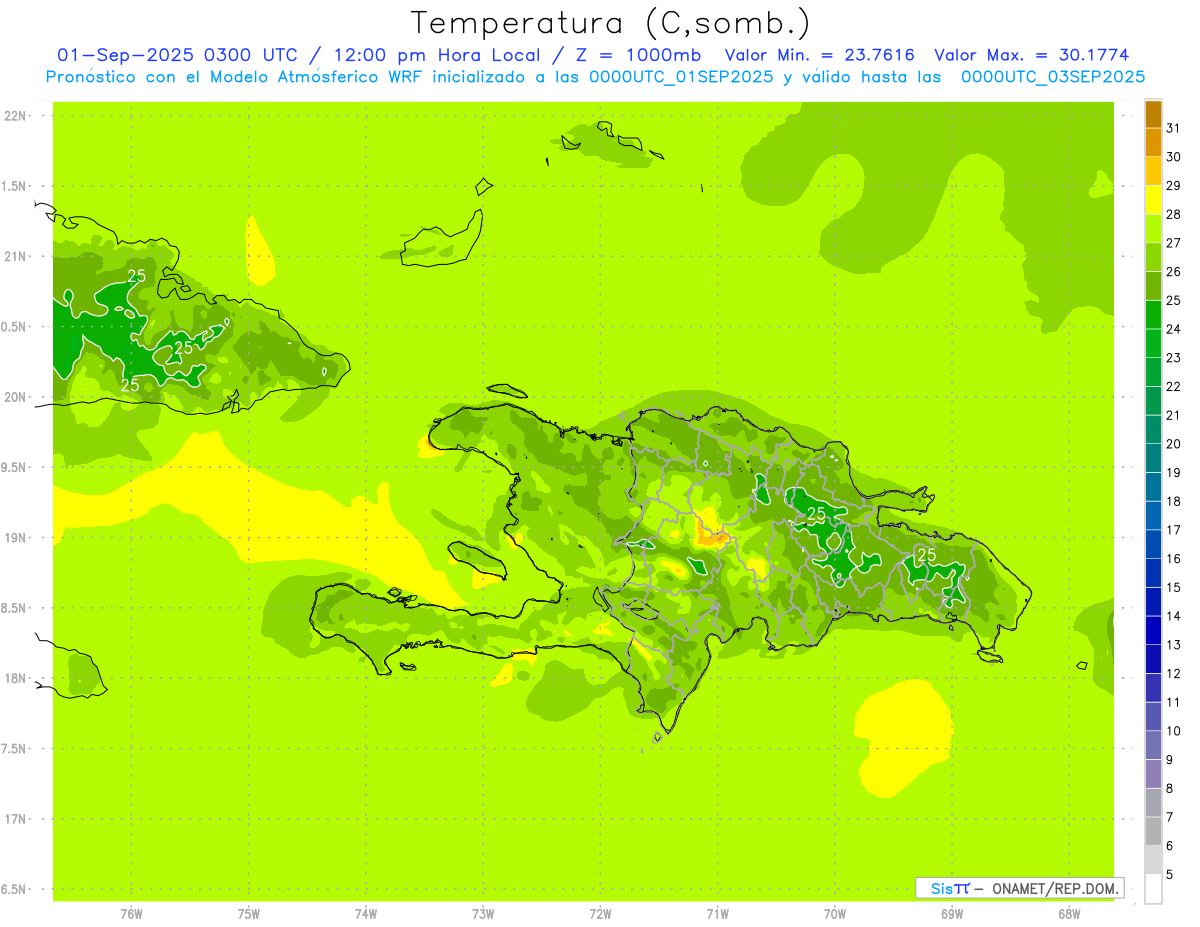Screen dimensions: 1200x927
Task: Click the orange color bar swatch between 30 and 31
Action: tap(1153, 143)
